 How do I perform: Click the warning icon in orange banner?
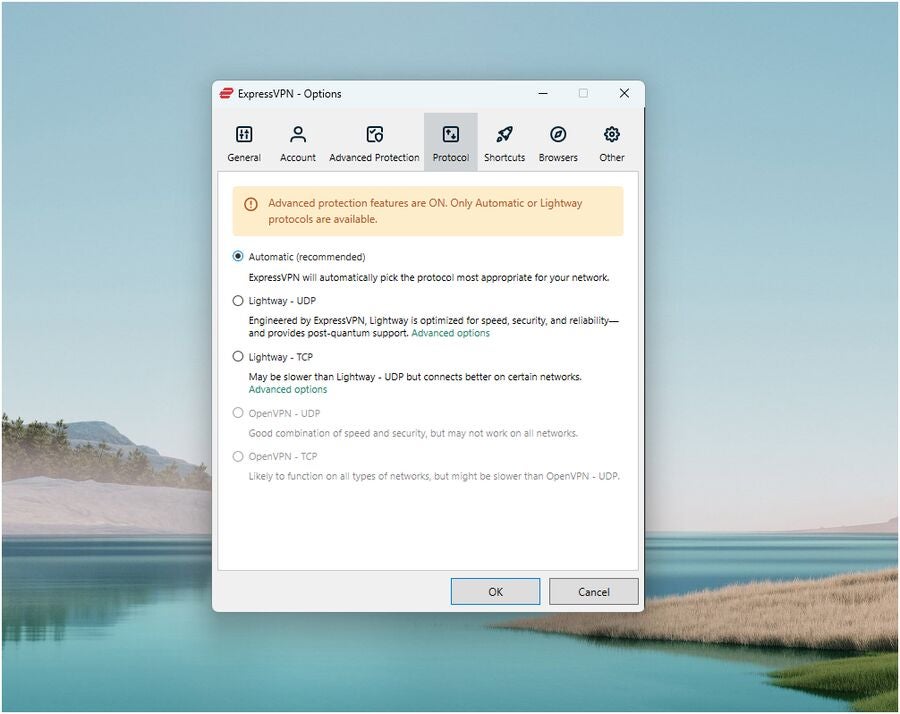click(251, 204)
